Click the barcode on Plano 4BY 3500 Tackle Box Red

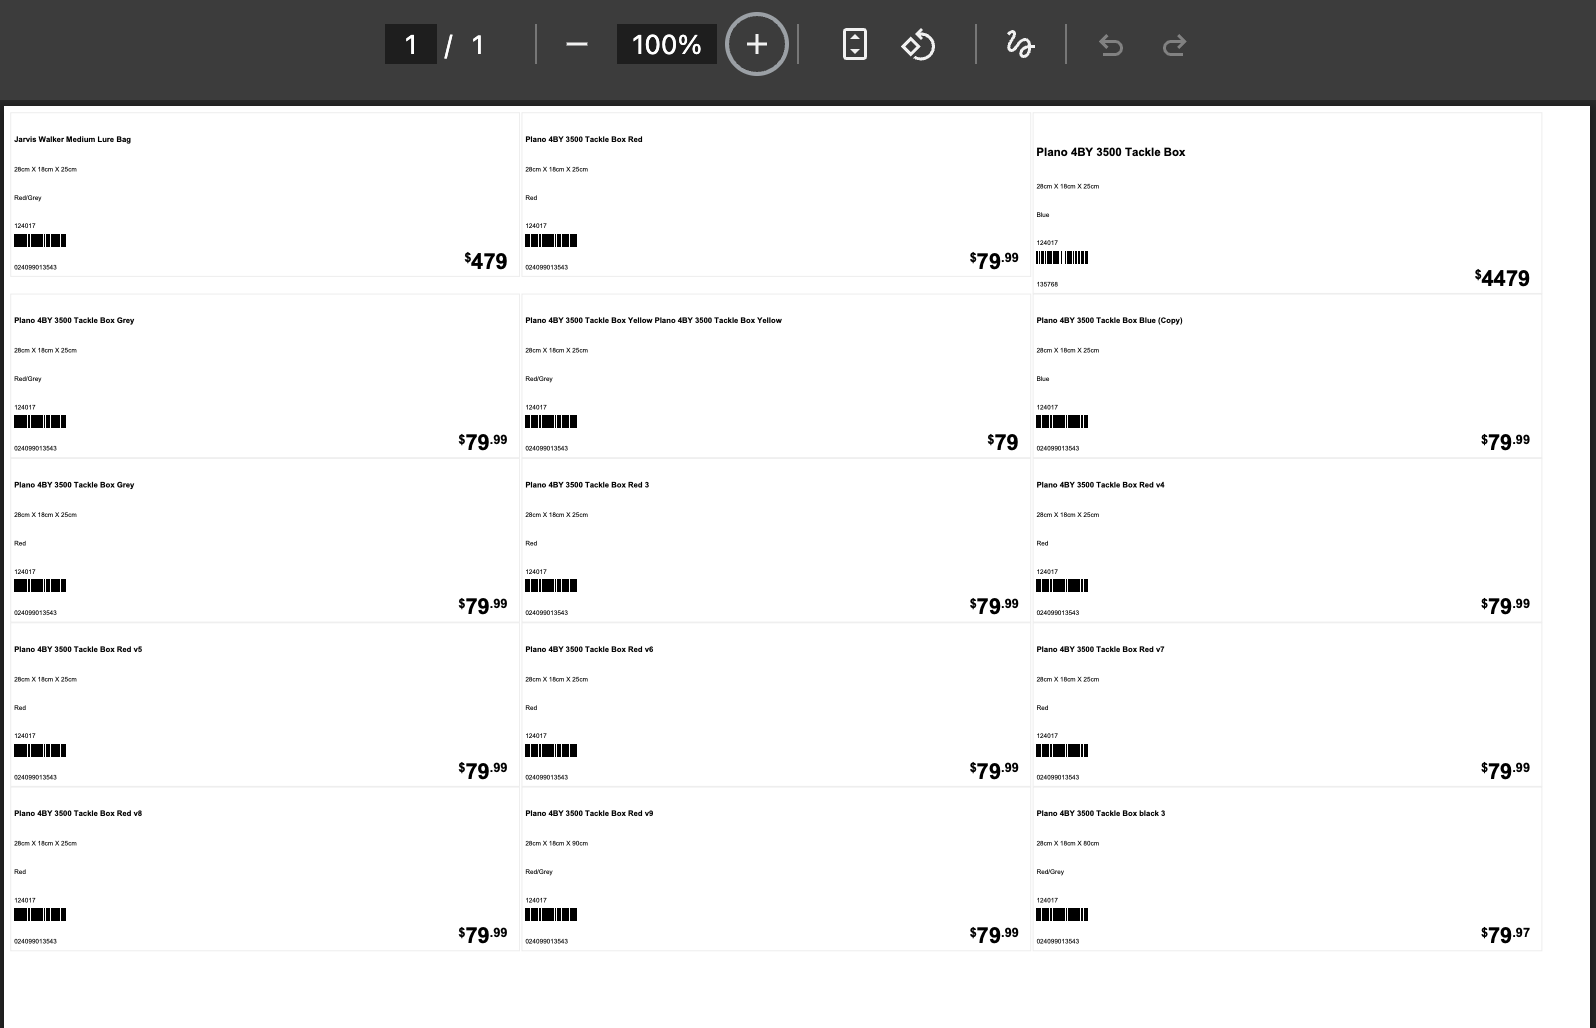click(551, 240)
